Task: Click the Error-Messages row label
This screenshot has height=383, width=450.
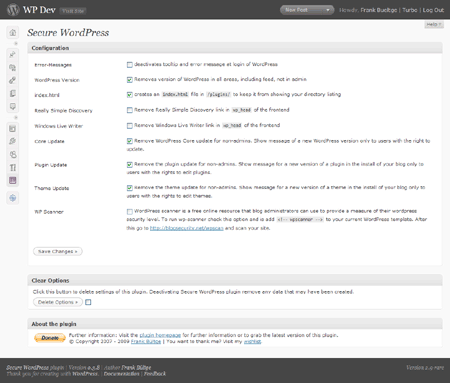Action: click(53, 65)
